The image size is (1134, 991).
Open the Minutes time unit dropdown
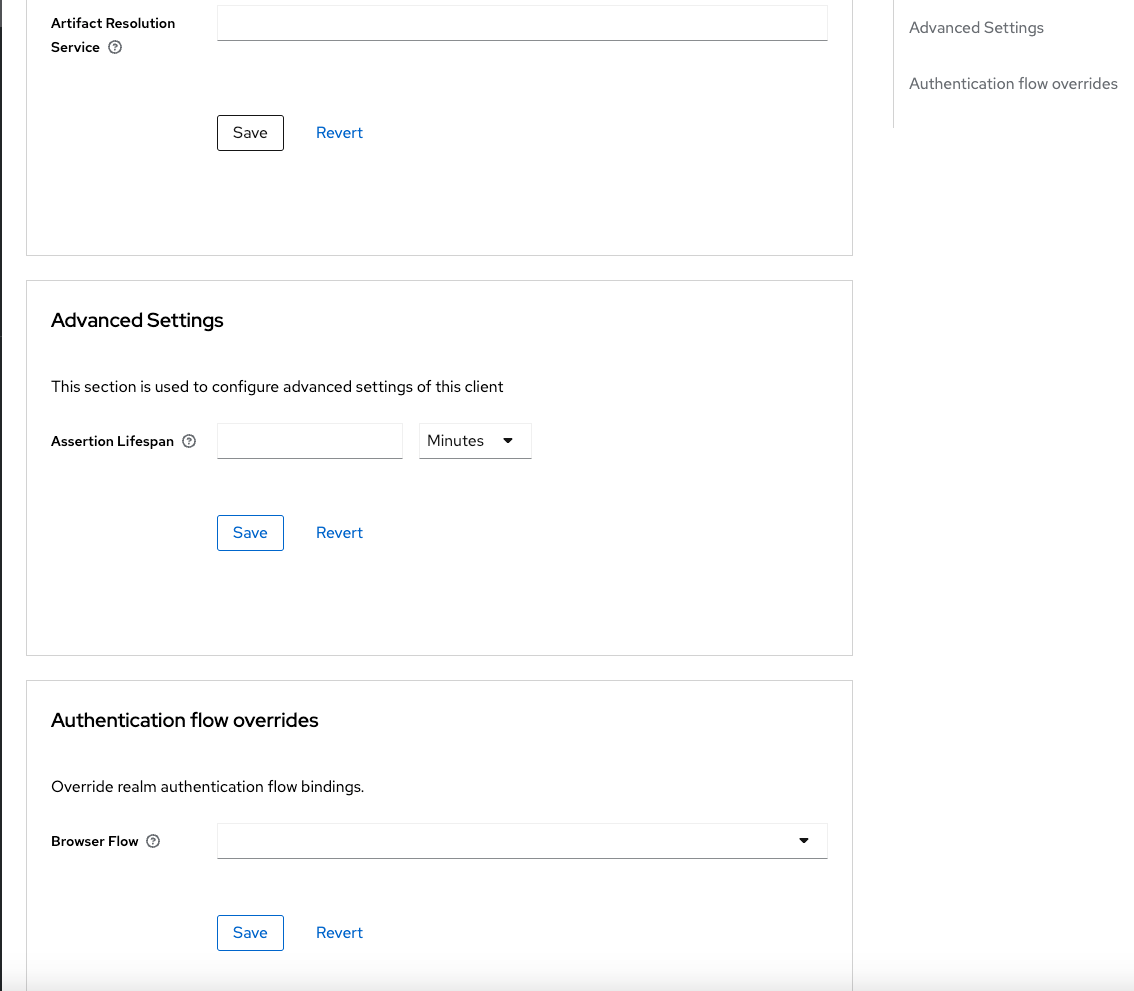pos(475,441)
